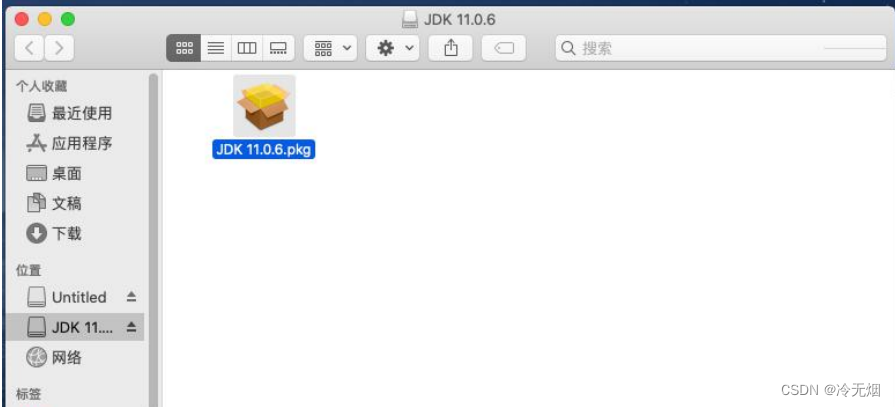Minimize the window with yellow button
Image resolution: width=895 pixels, height=407 pixels.
tap(45, 20)
